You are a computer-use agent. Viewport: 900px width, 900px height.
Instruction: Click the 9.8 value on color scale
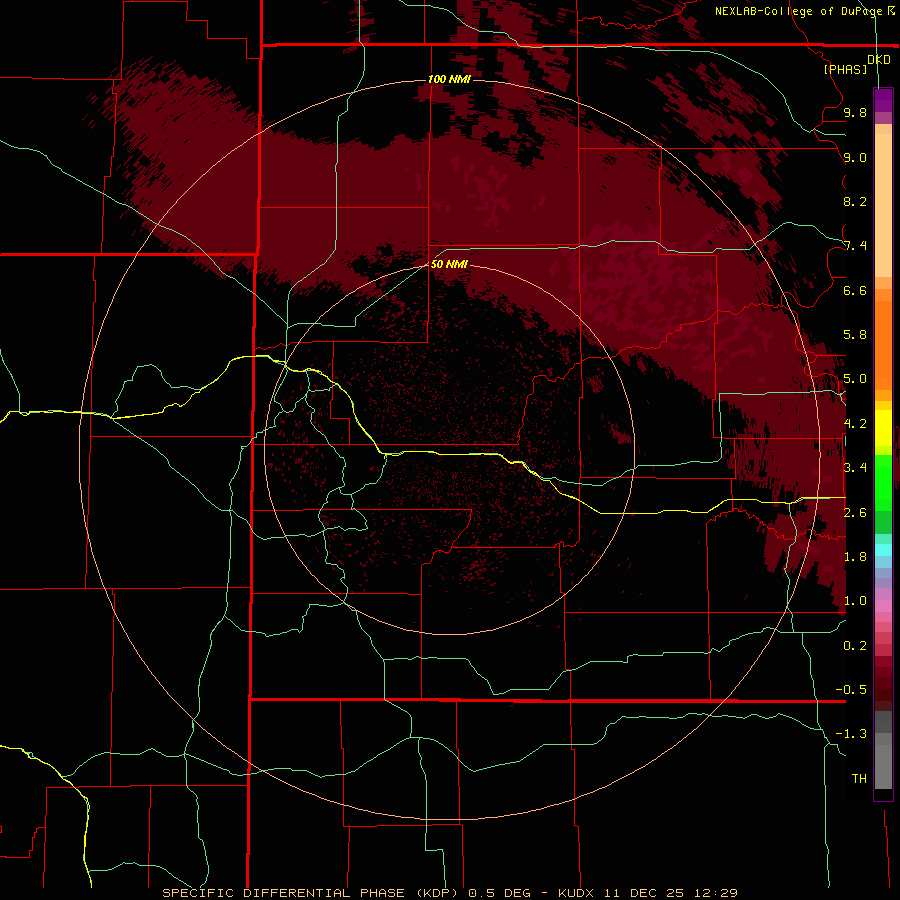[855, 112]
